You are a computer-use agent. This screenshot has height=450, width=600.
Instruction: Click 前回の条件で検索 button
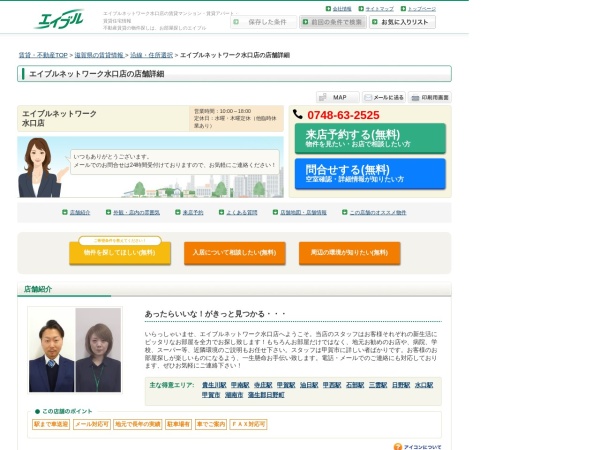pos(333,22)
